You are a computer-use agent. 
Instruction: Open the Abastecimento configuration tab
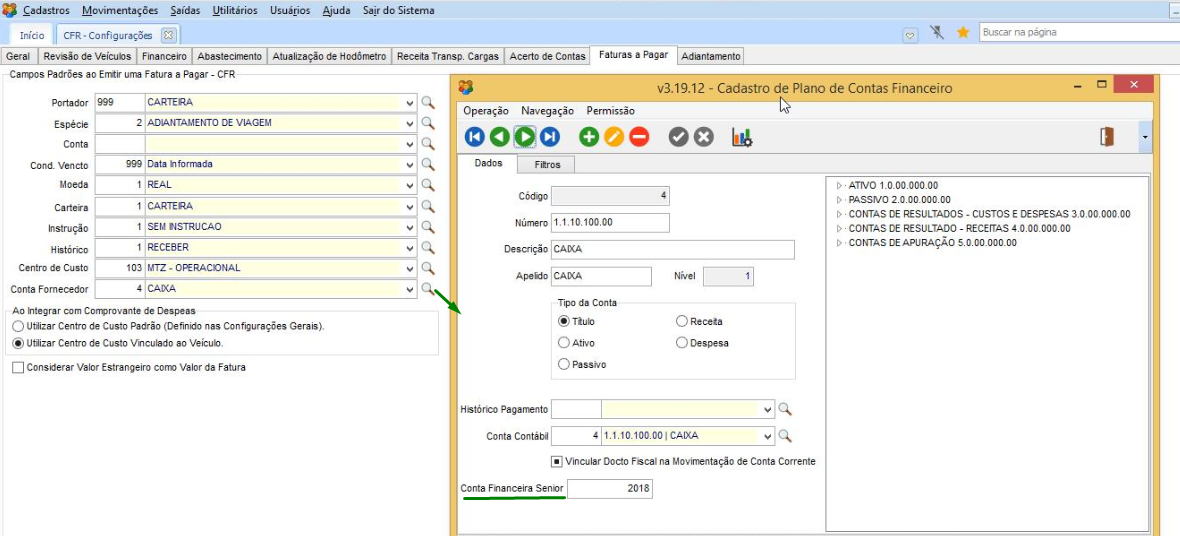coord(229,56)
